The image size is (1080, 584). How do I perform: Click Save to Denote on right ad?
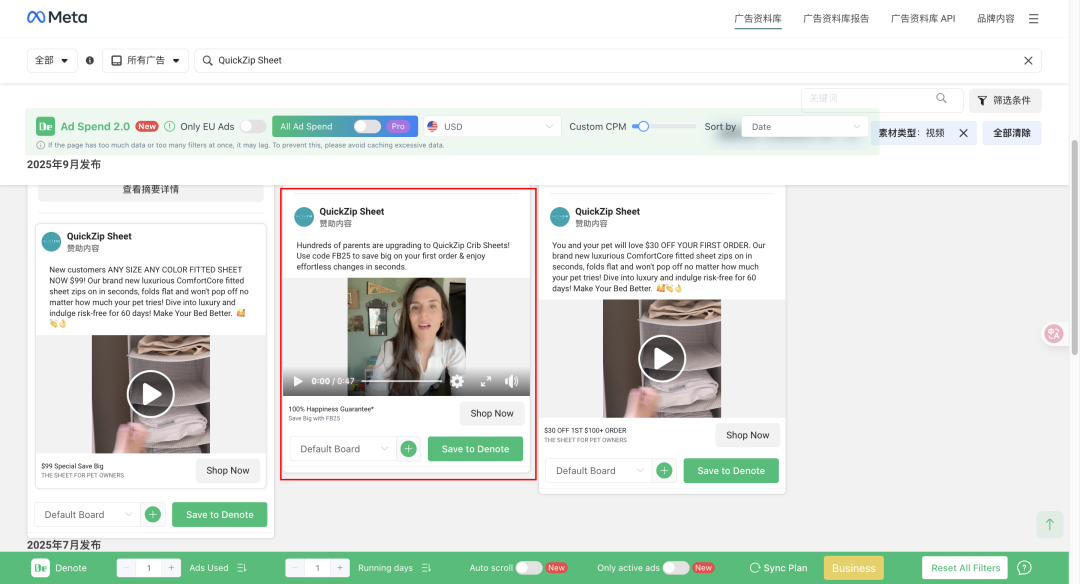[730, 471]
